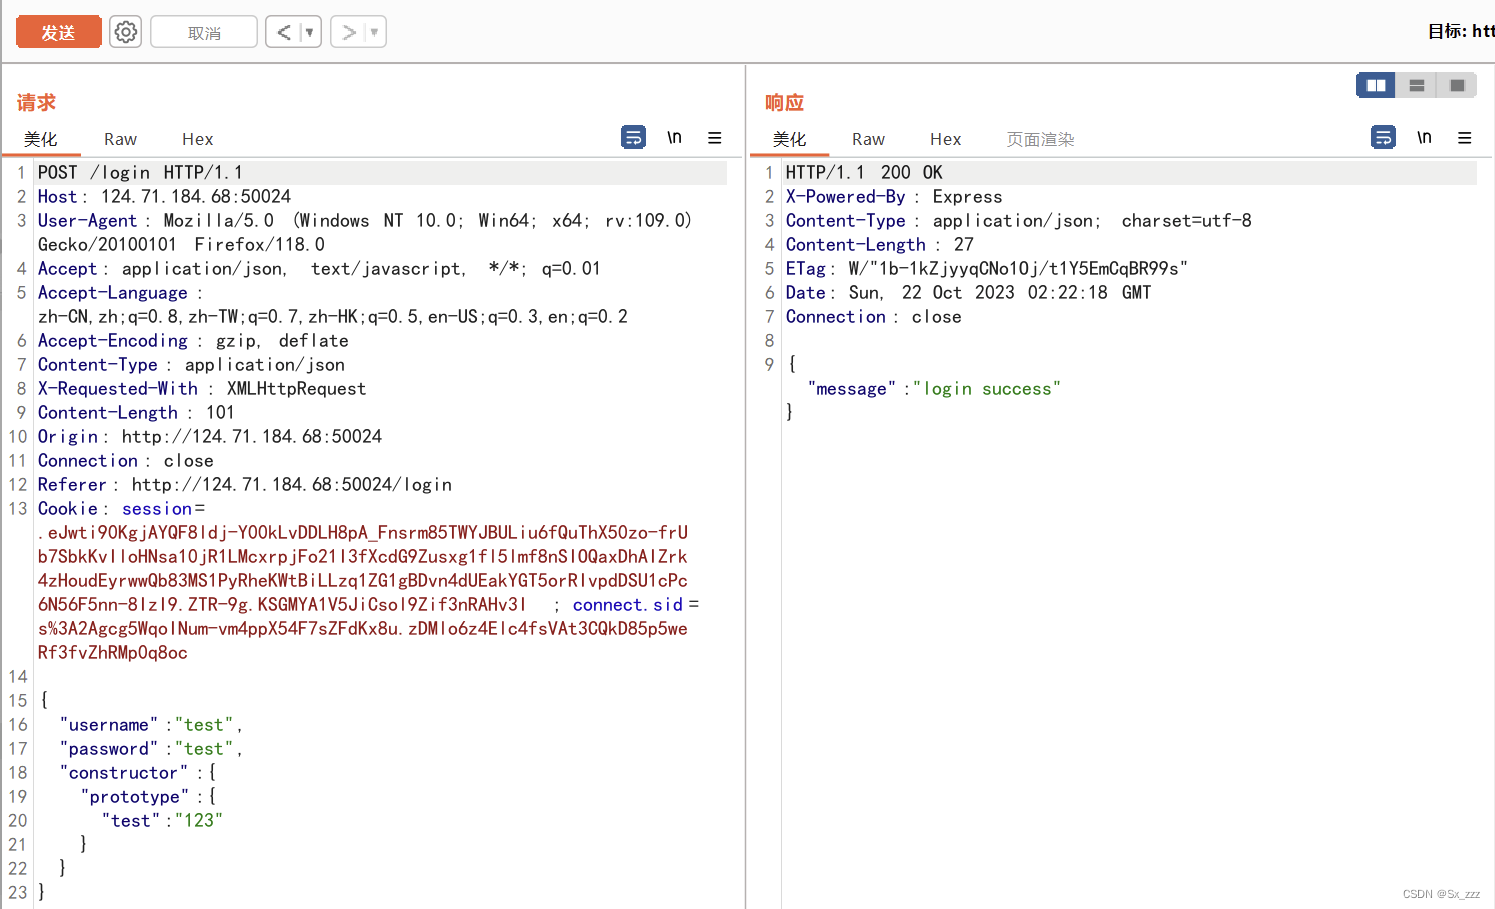
Task: Toggle word wrap icon in response panel
Action: pos(1384,137)
